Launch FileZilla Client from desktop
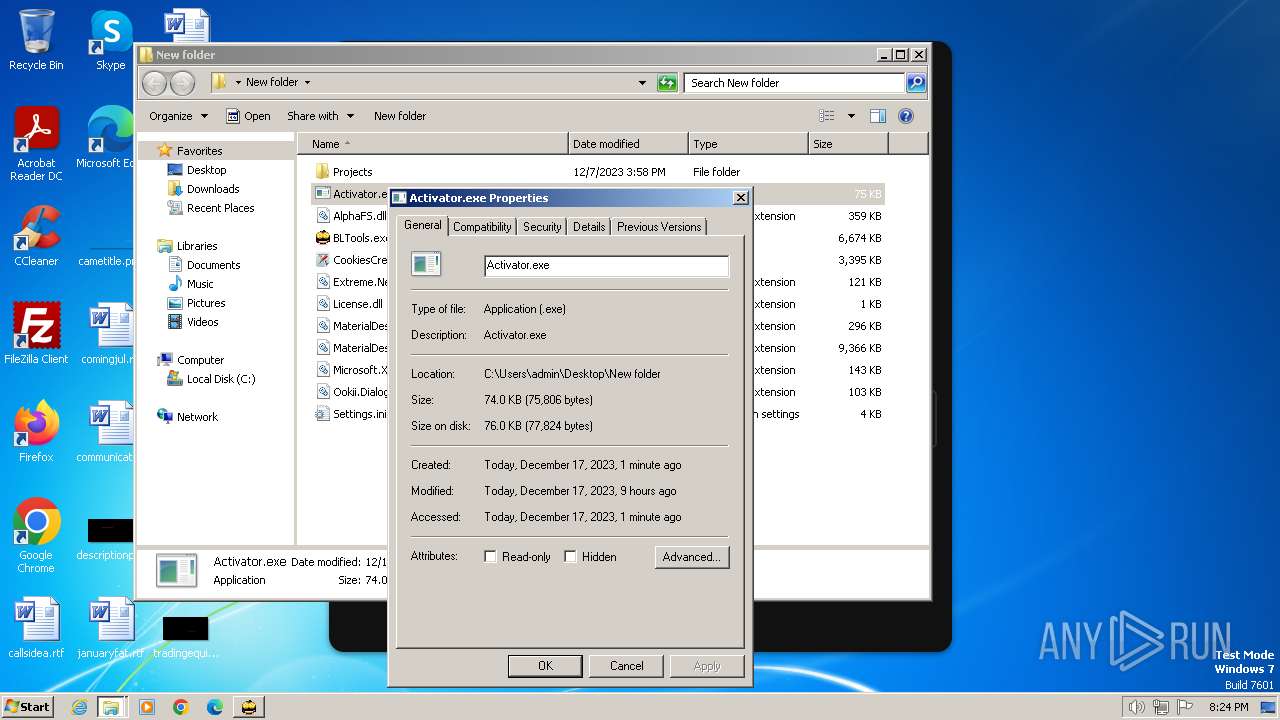The width and height of the screenshot is (1280, 720). (x=36, y=334)
